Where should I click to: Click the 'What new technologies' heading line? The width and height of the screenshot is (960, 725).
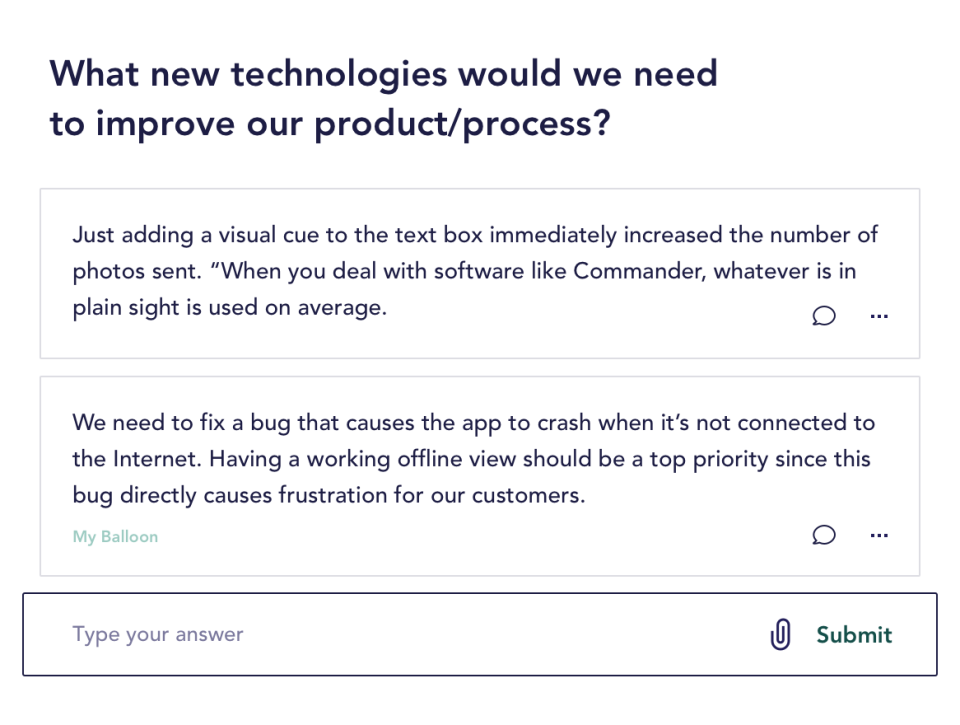click(383, 73)
